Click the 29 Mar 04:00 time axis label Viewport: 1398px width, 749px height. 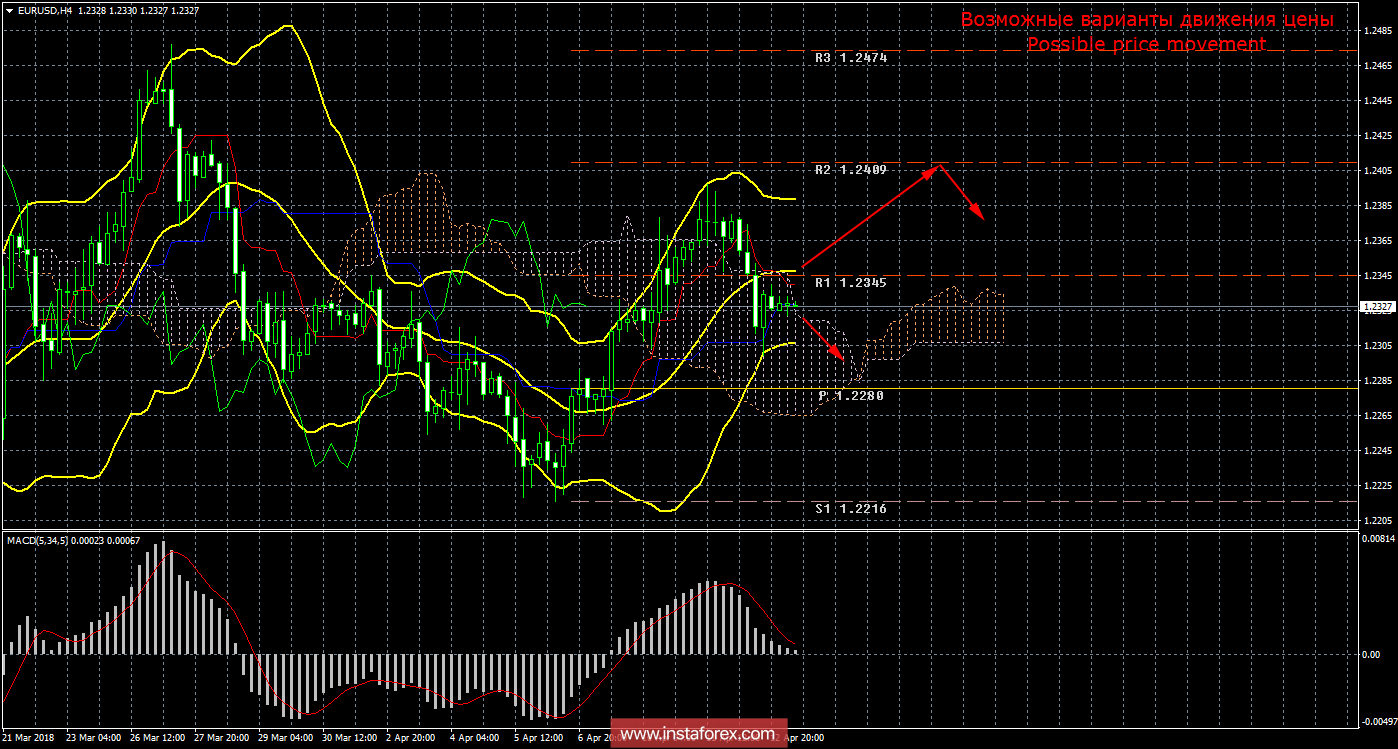pyautogui.click(x=287, y=738)
